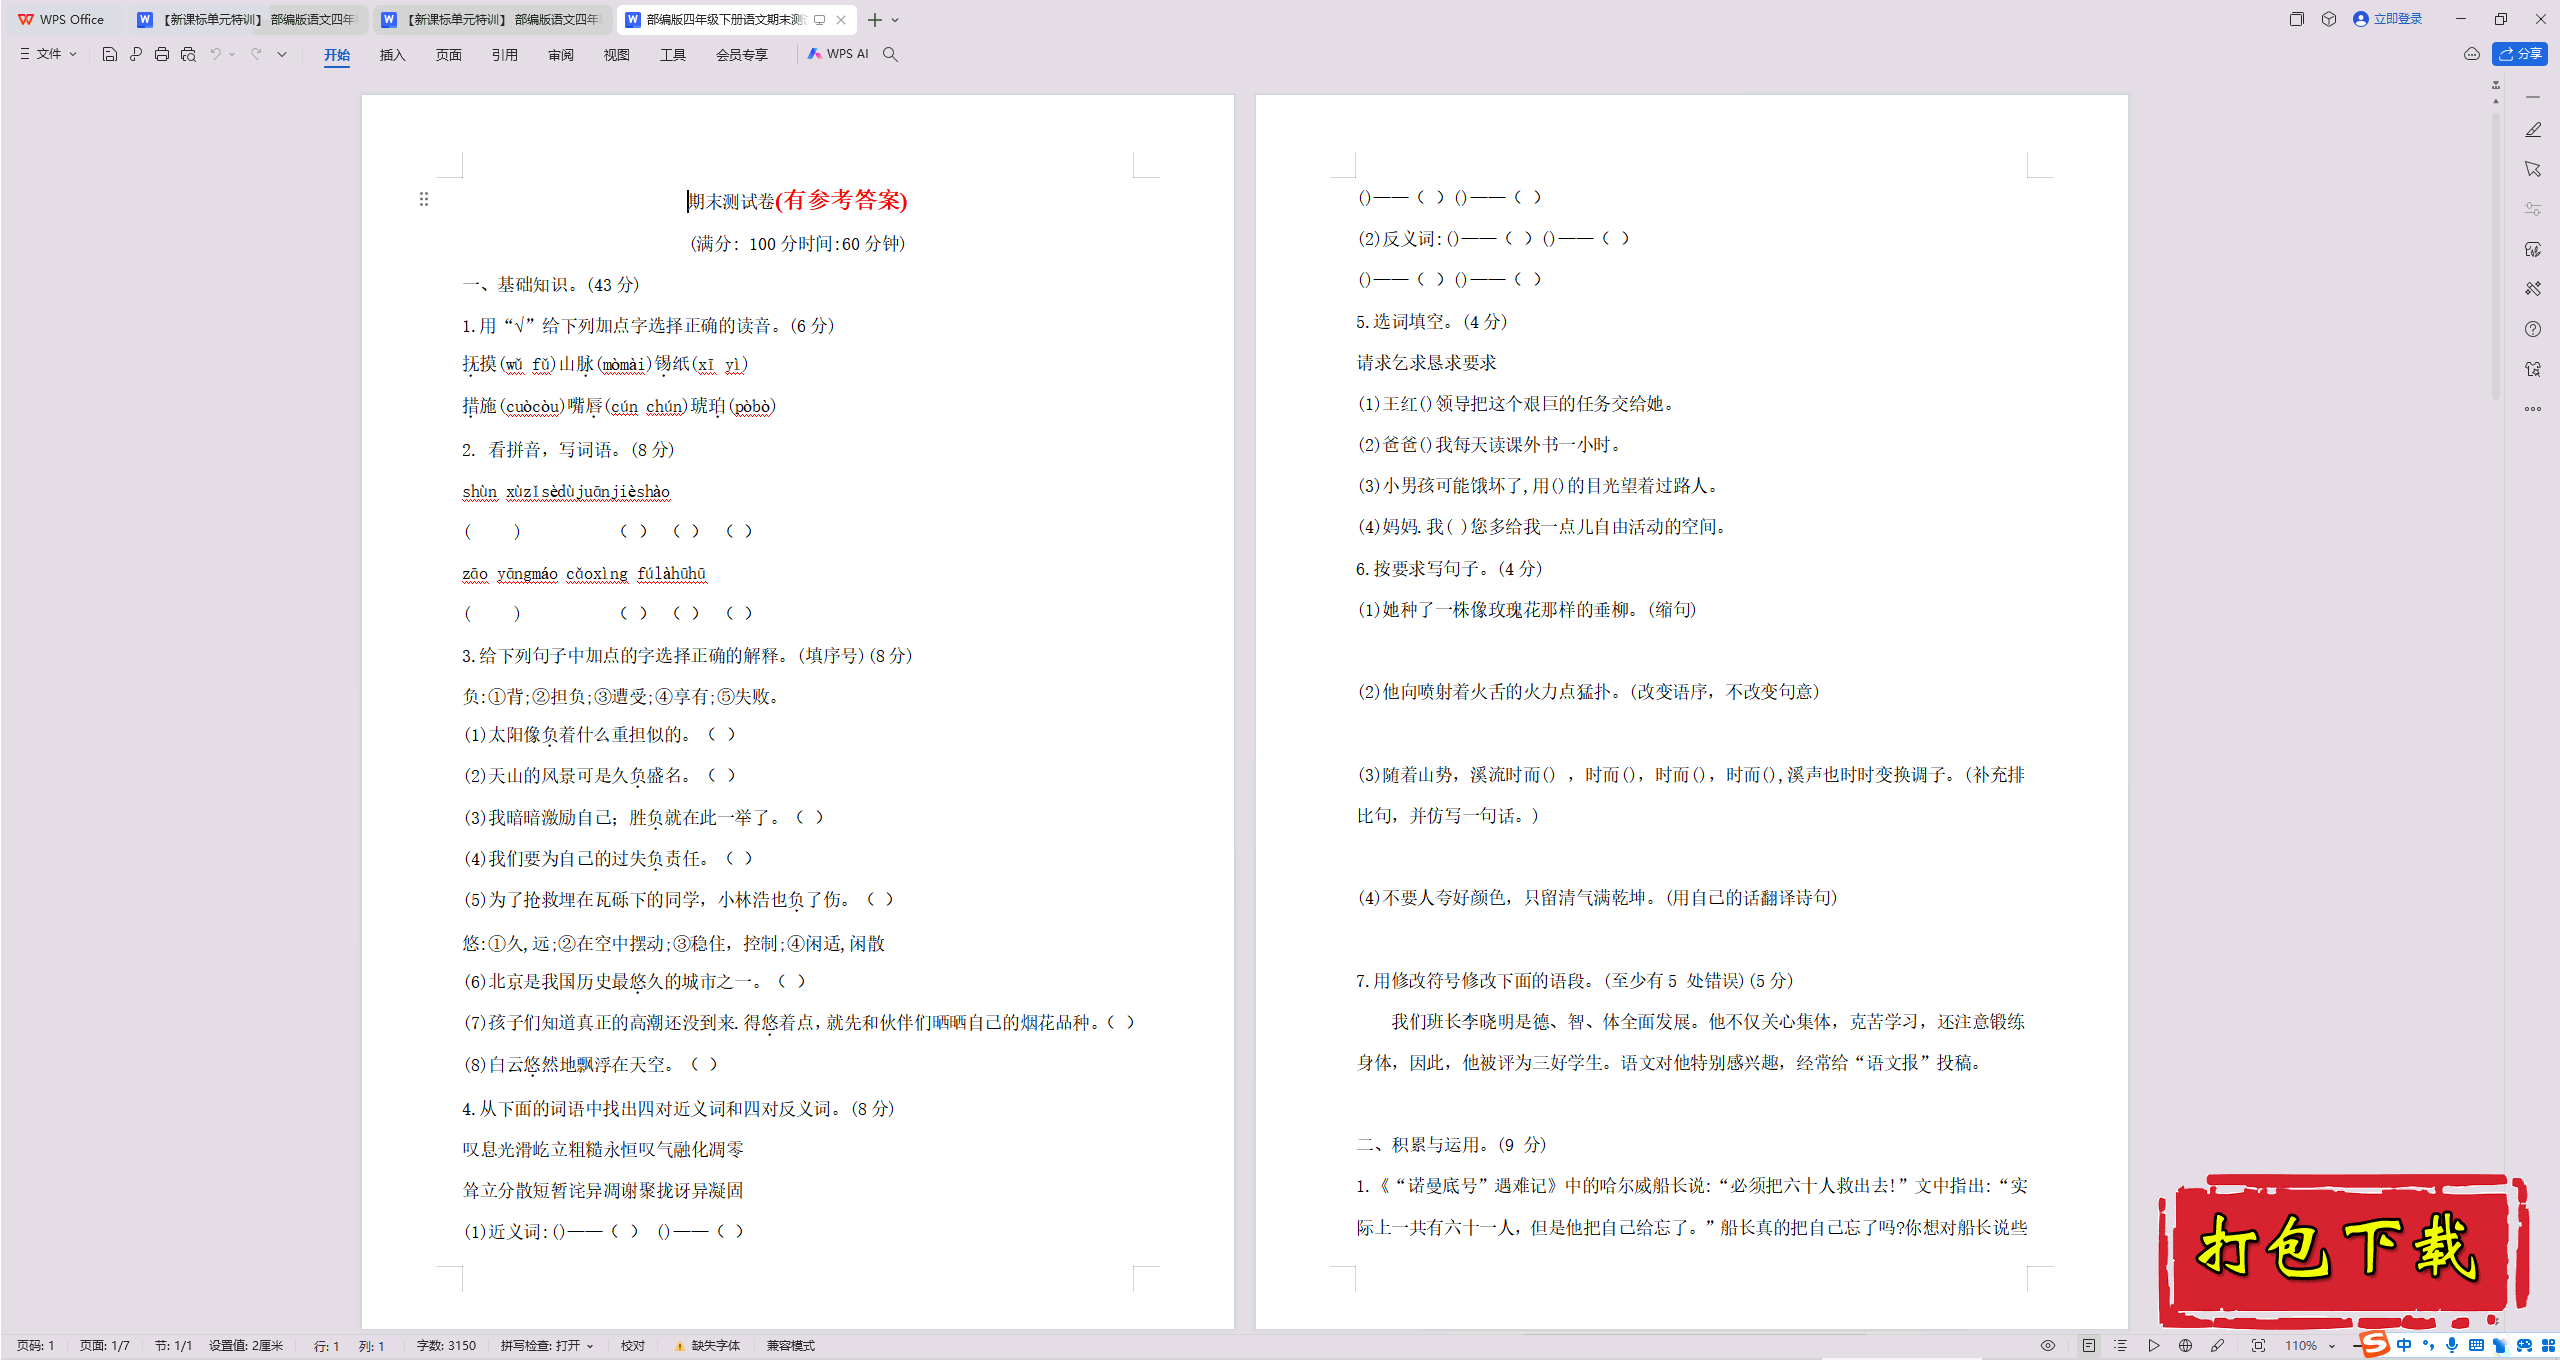Click the Sogou voice input microphone icon
Image resolution: width=2560 pixels, height=1360 pixels.
[x=2452, y=1345]
